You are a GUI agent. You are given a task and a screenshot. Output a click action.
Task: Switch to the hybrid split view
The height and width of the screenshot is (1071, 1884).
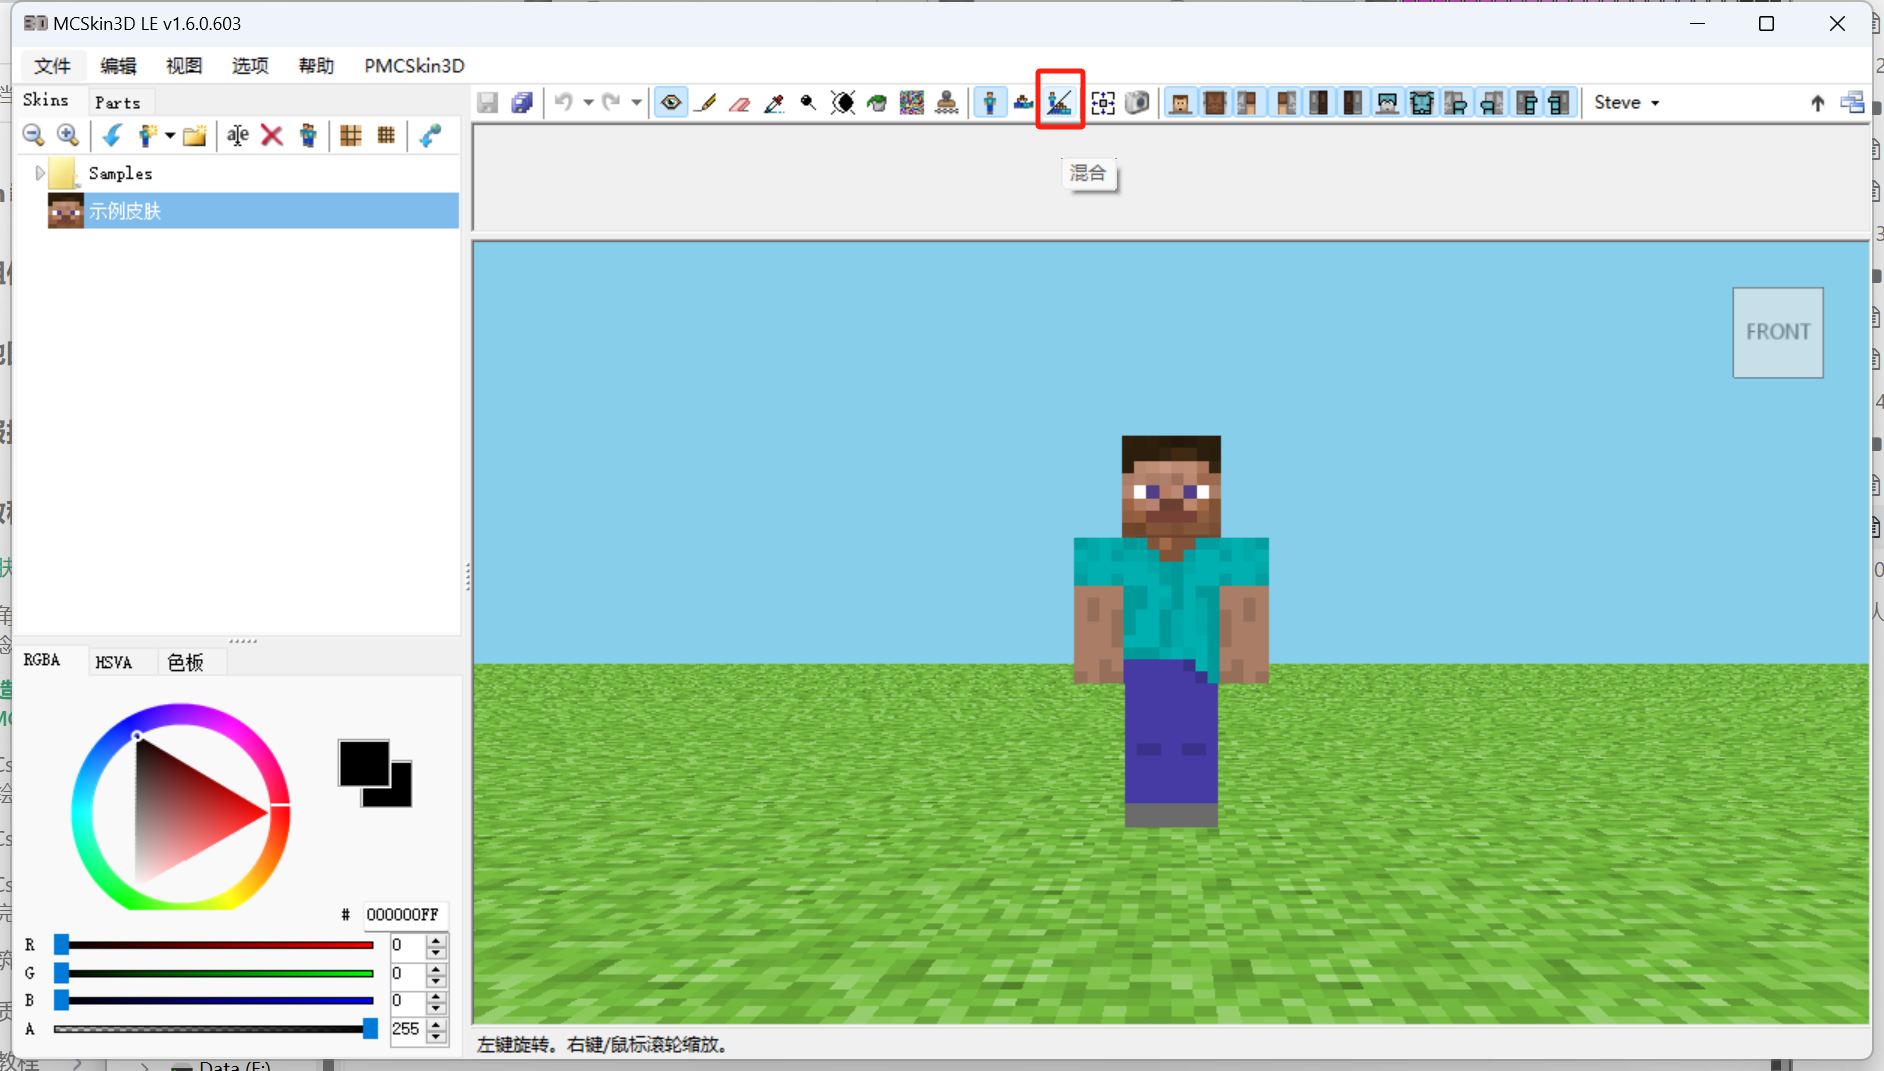click(x=1060, y=102)
